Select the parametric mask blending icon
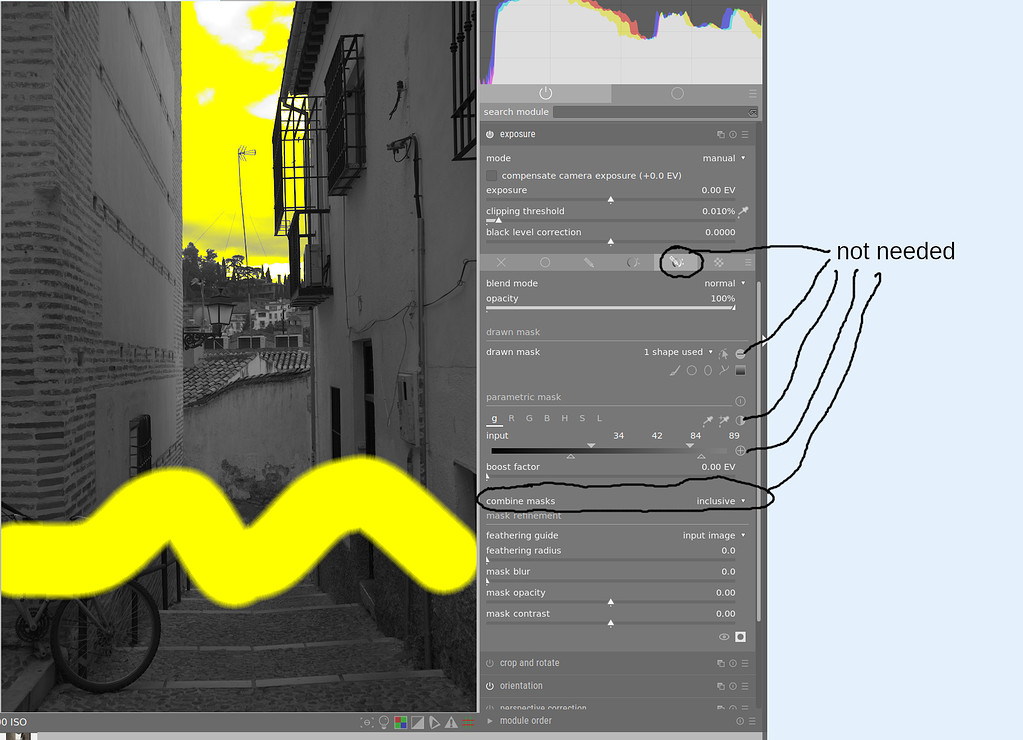 pos(632,262)
